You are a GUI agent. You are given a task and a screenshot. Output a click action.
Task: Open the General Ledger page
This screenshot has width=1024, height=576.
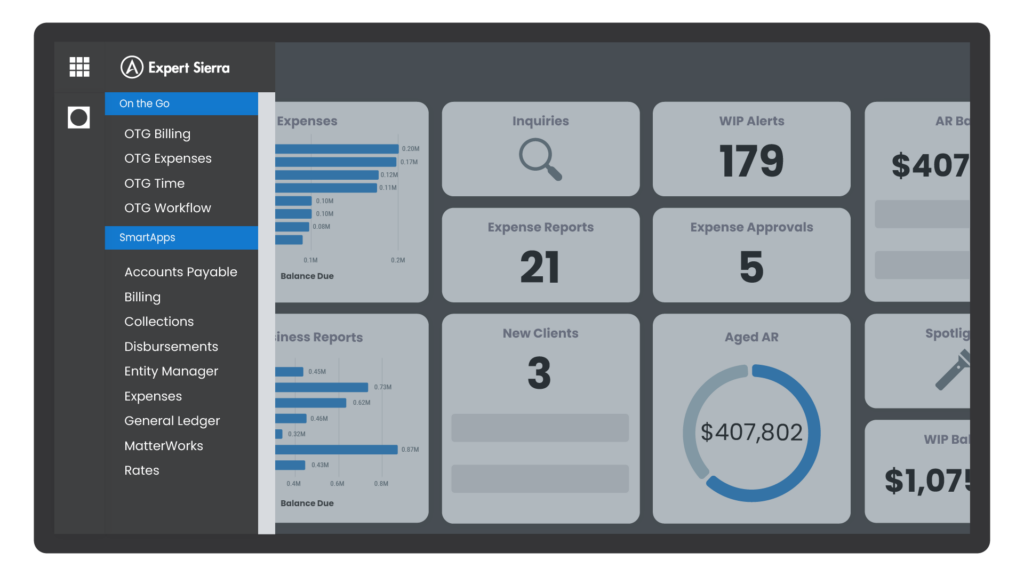tap(171, 420)
